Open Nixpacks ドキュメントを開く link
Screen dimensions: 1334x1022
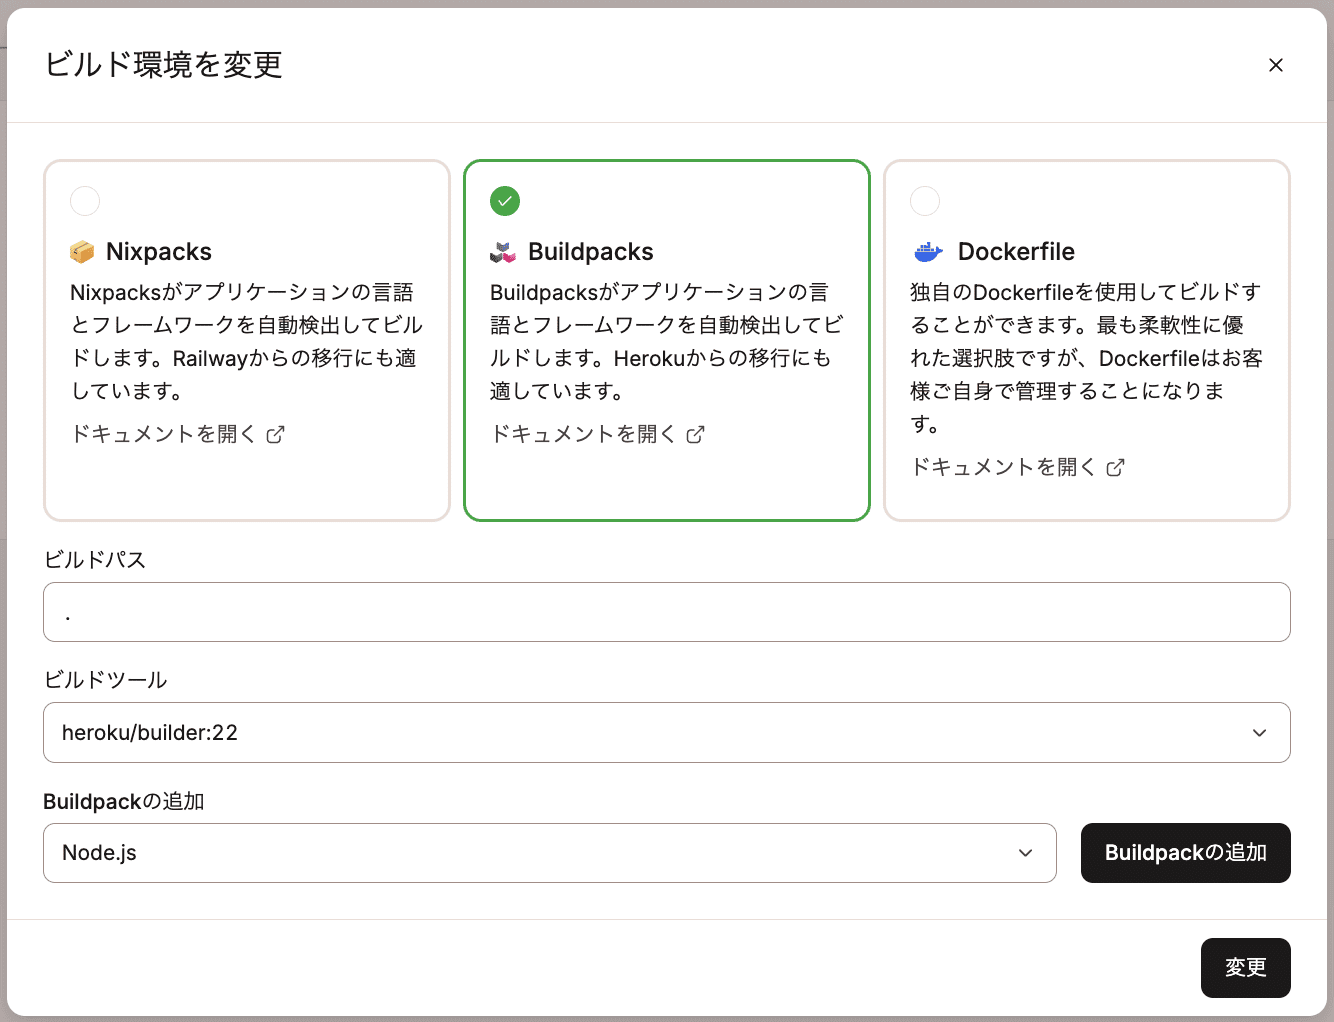(x=163, y=434)
